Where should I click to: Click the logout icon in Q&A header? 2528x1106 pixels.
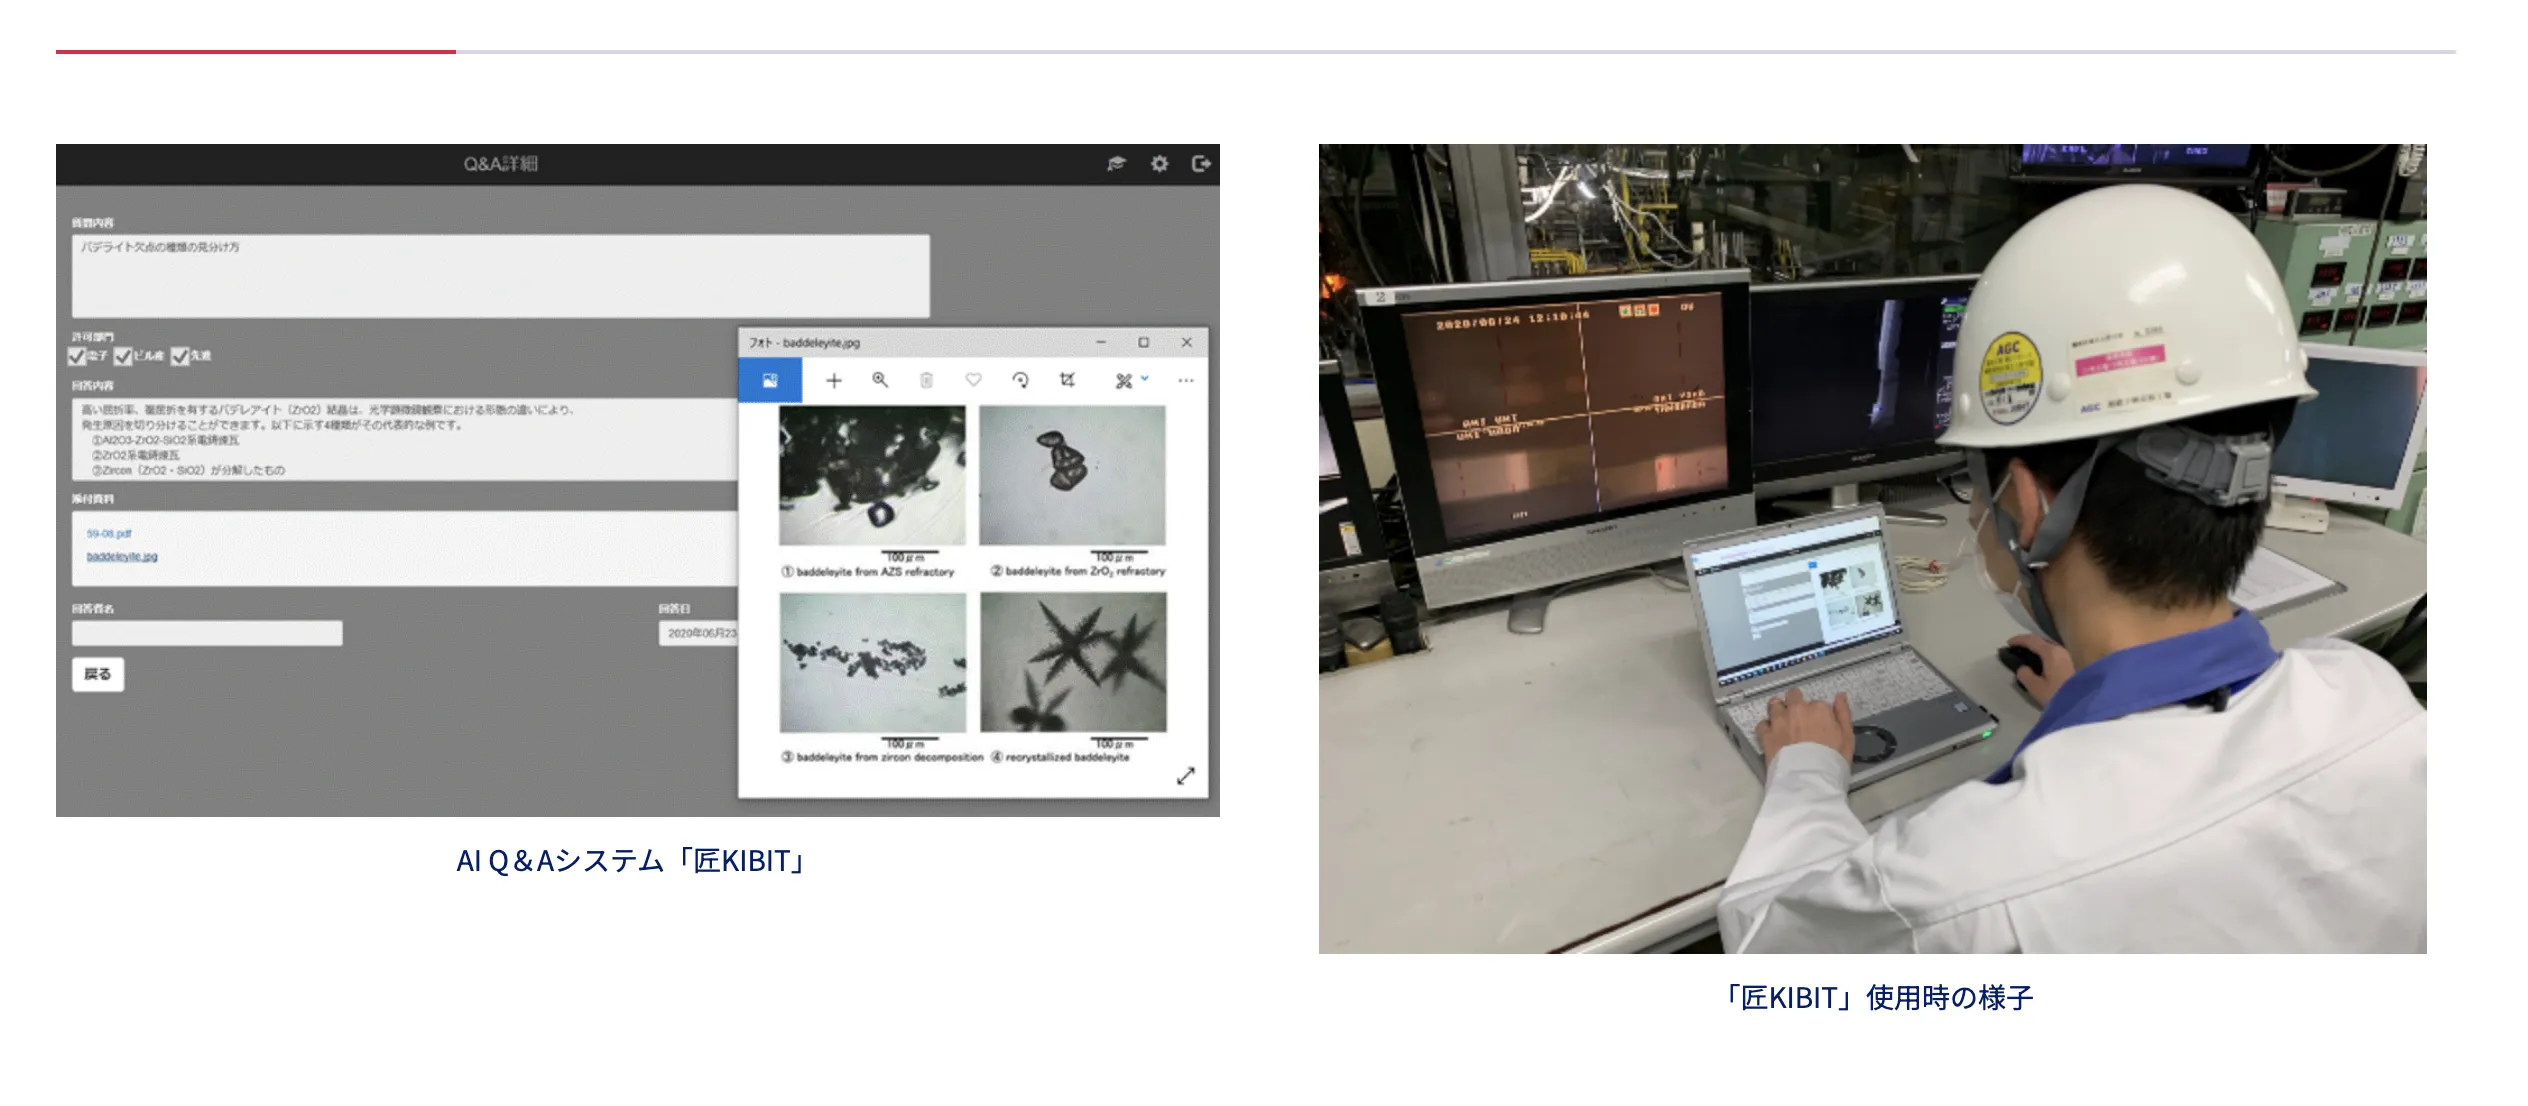(1201, 163)
